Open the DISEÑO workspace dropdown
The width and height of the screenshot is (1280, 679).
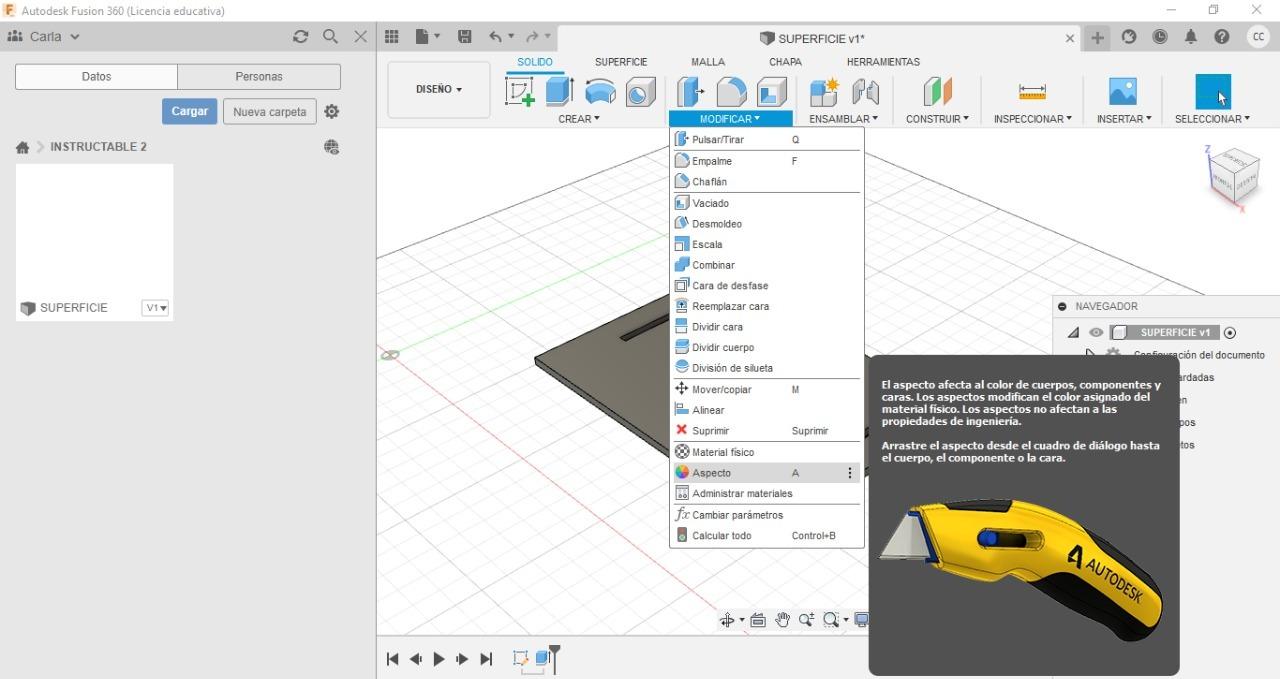point(439,89)
